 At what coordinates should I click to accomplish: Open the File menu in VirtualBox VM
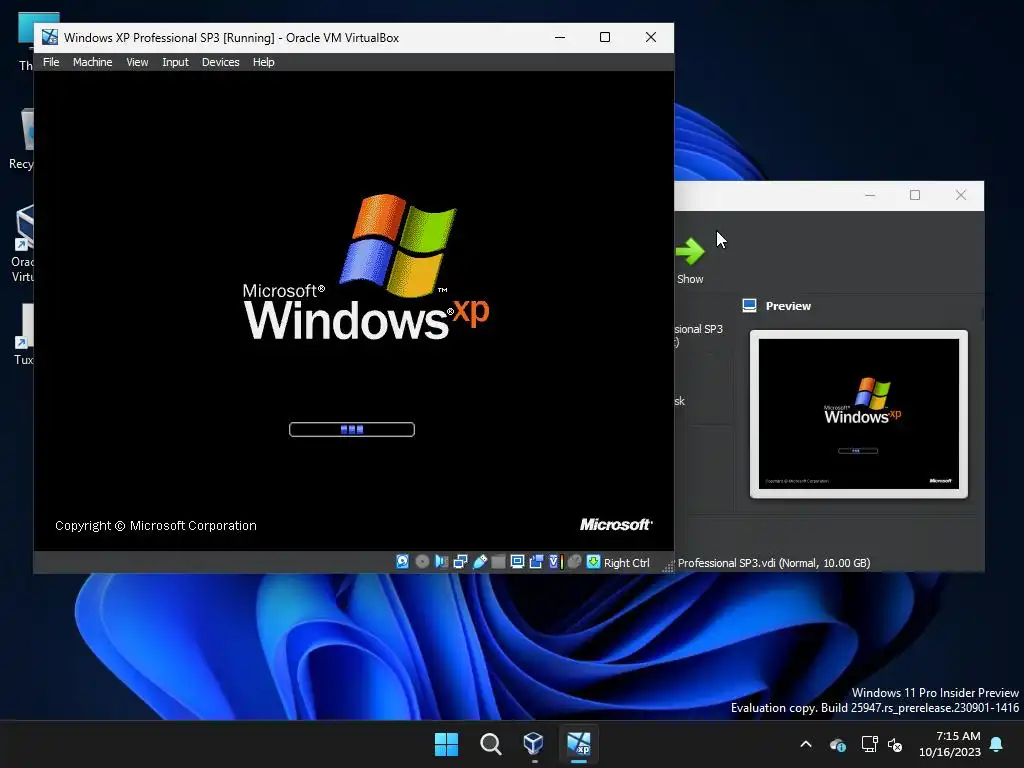[x=51, y=62]
